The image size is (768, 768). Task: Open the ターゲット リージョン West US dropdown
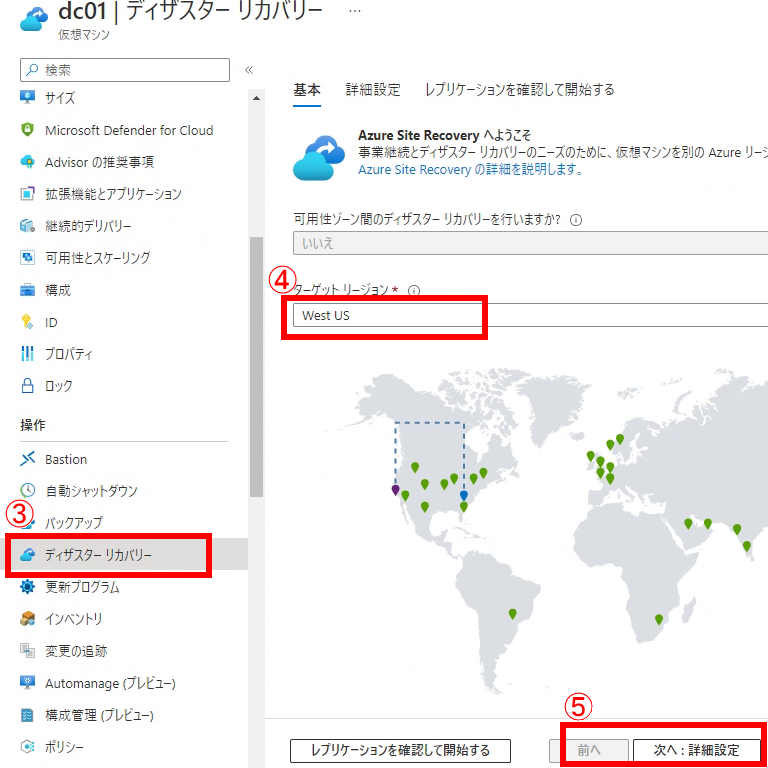coord(530,315)
